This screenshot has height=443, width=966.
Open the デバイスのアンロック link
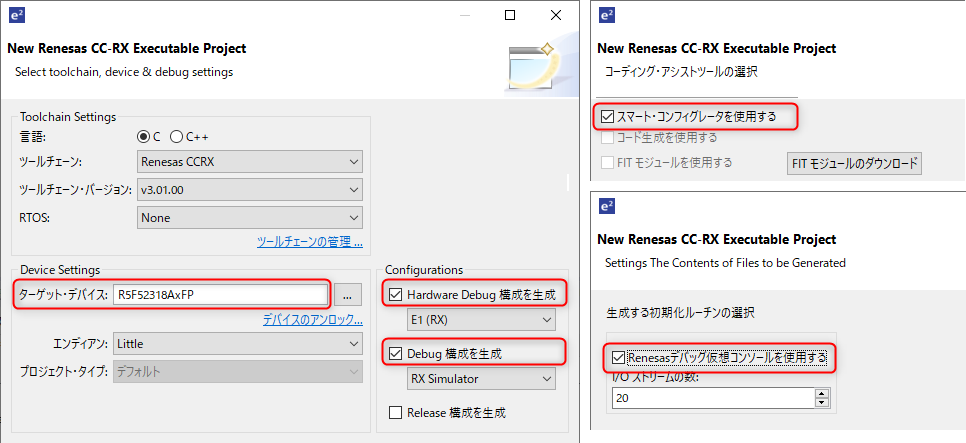[x=312, y=320]
